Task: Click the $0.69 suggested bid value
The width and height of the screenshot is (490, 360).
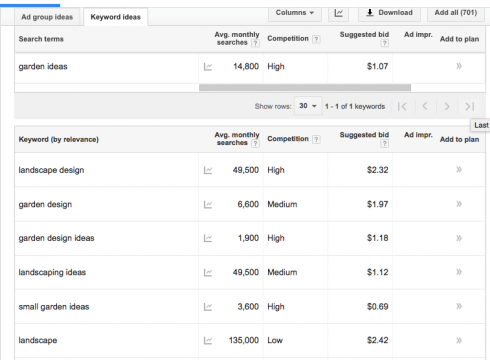Action: pyautogui.click(x=377, y=306)
